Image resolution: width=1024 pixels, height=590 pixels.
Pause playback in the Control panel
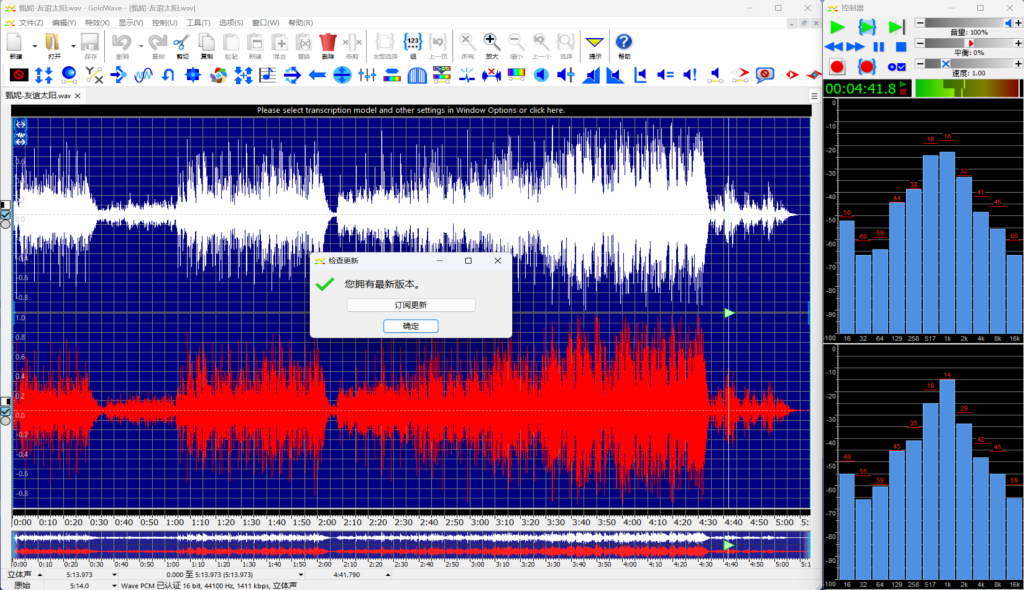tap(879, 46)
